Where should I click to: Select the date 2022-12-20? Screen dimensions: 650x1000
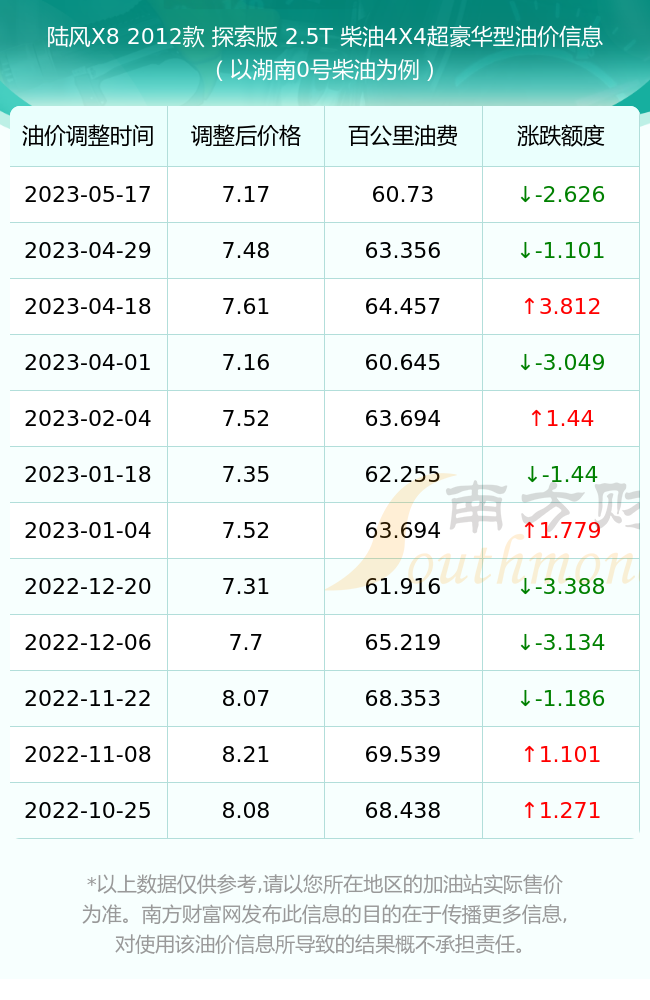click(88, 587)
